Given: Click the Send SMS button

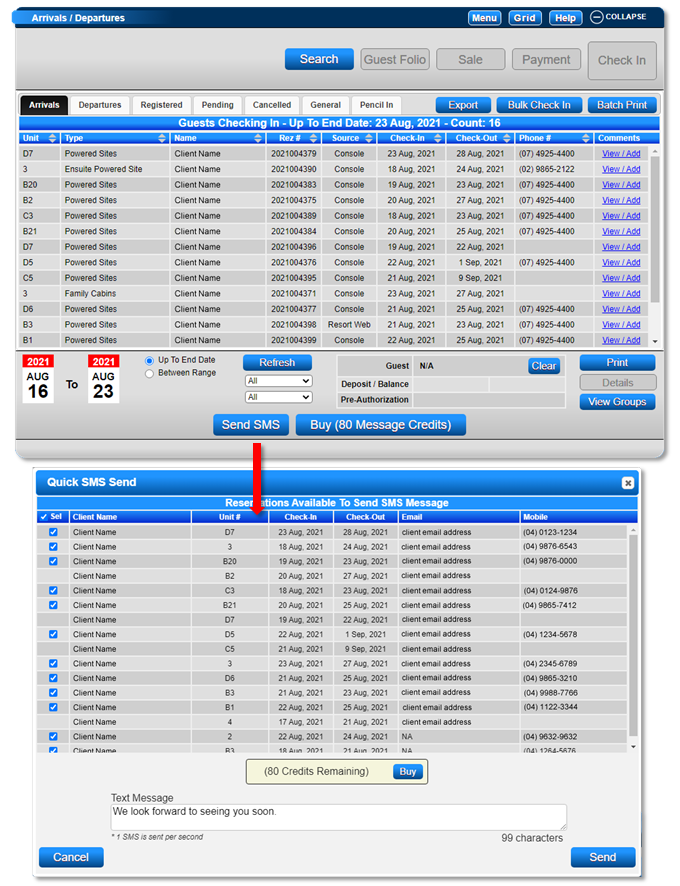Looking at the screenshot, I should [x=251, y=425].
